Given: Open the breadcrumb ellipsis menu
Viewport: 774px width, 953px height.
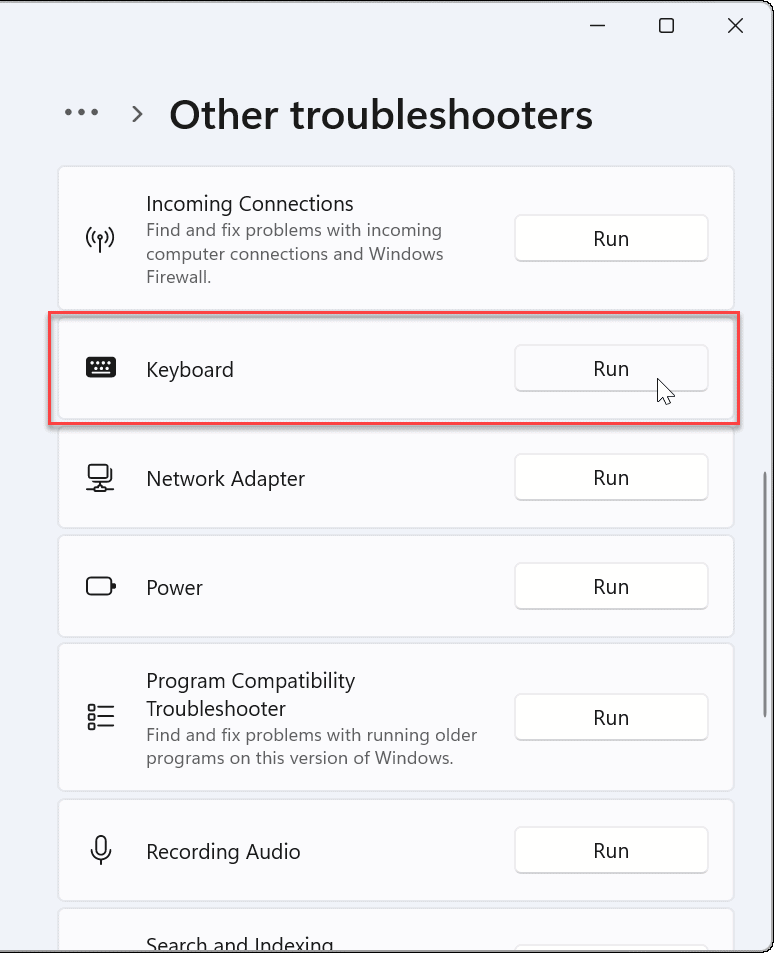Looking at the screenshot, I should (x=81, y=113).
